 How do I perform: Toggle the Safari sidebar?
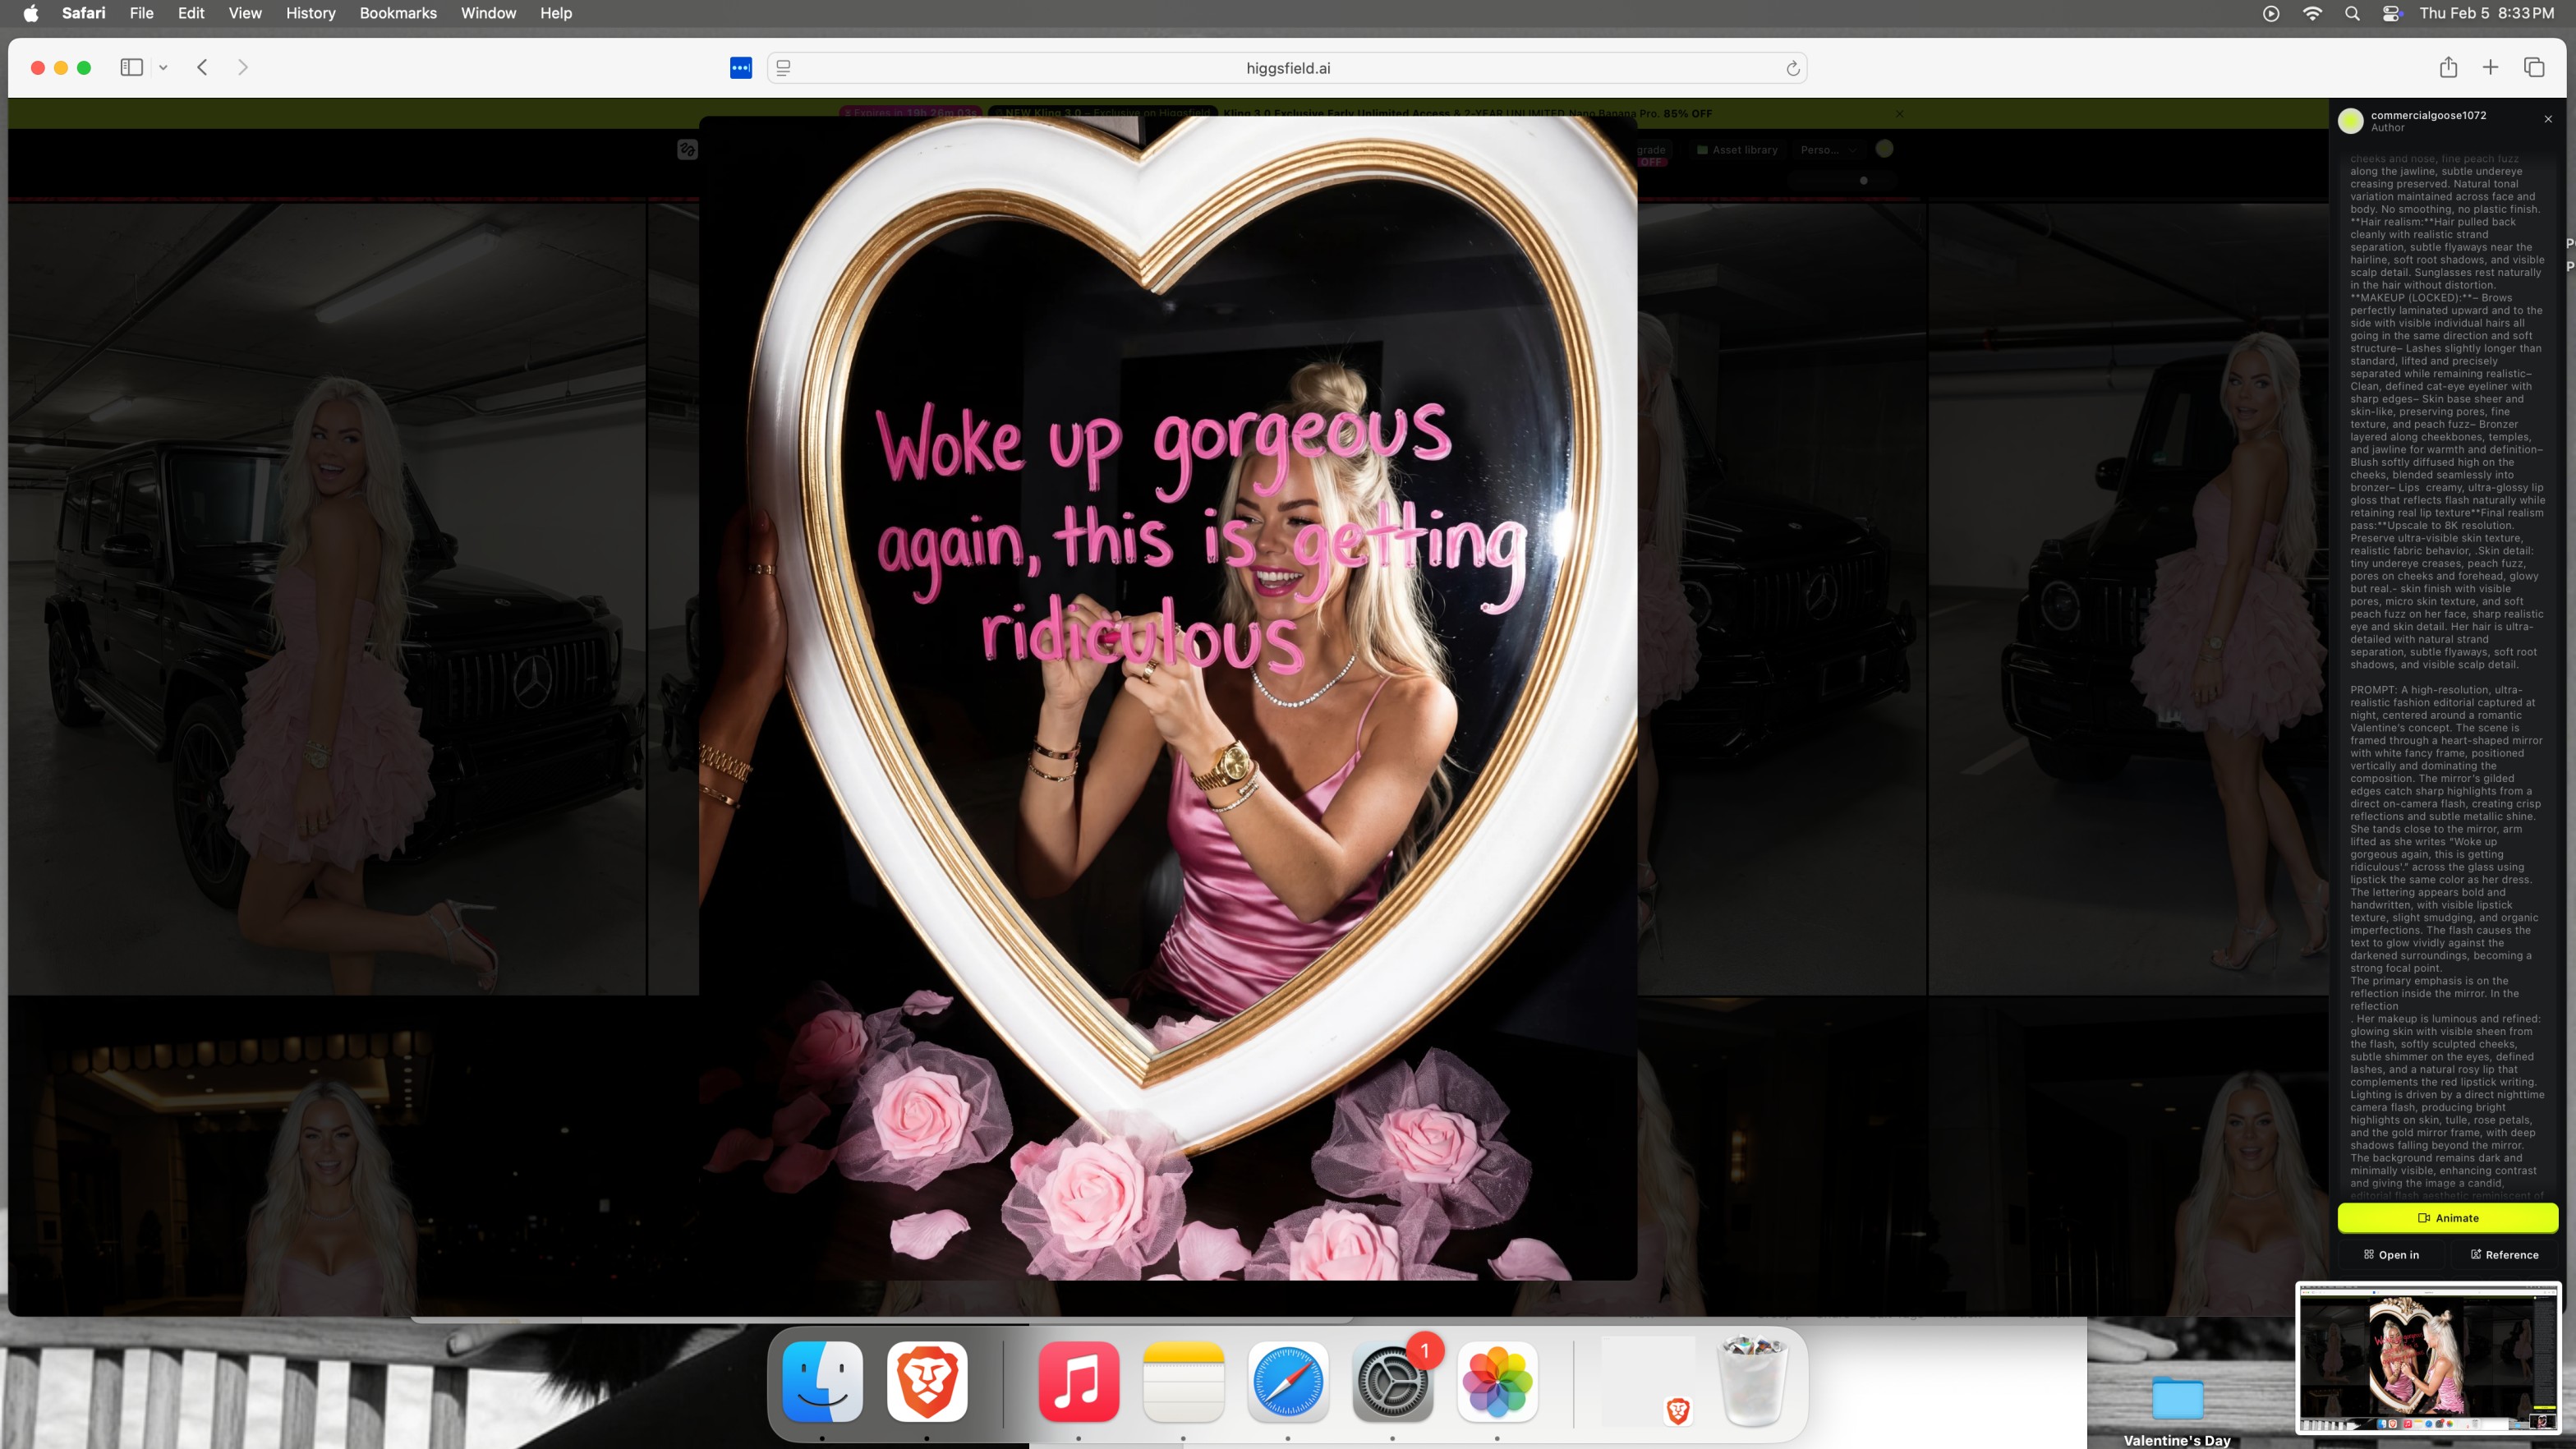[x=131, y=67]
